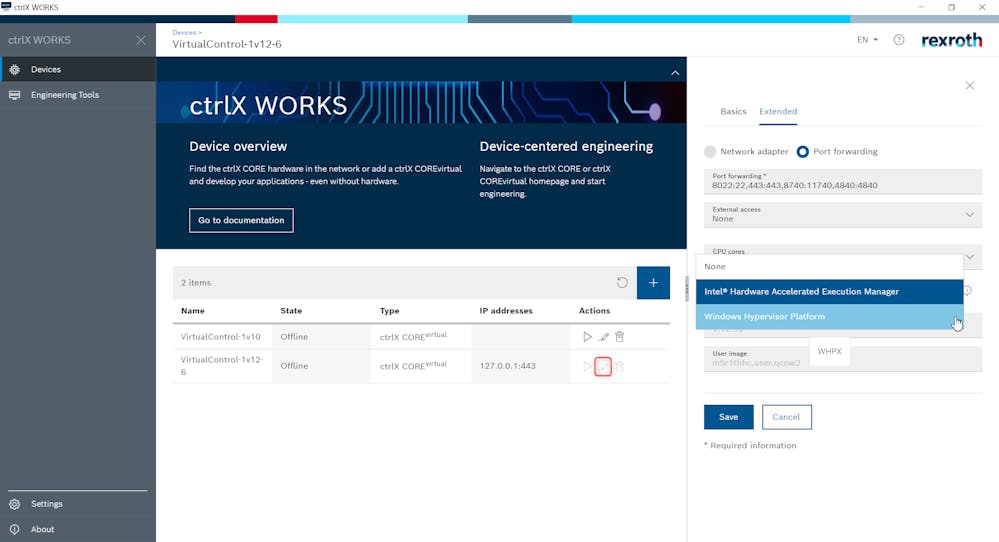The width and height of the screenshot is (999, 542).
Task: Click the IP addresses column header
Action: pos(506,311)
